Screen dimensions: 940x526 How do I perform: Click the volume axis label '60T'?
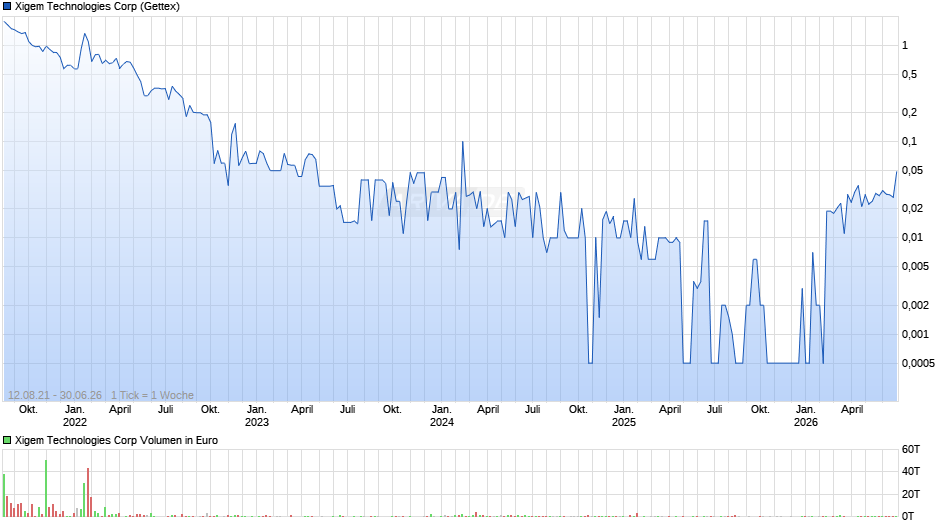point(911,449)
